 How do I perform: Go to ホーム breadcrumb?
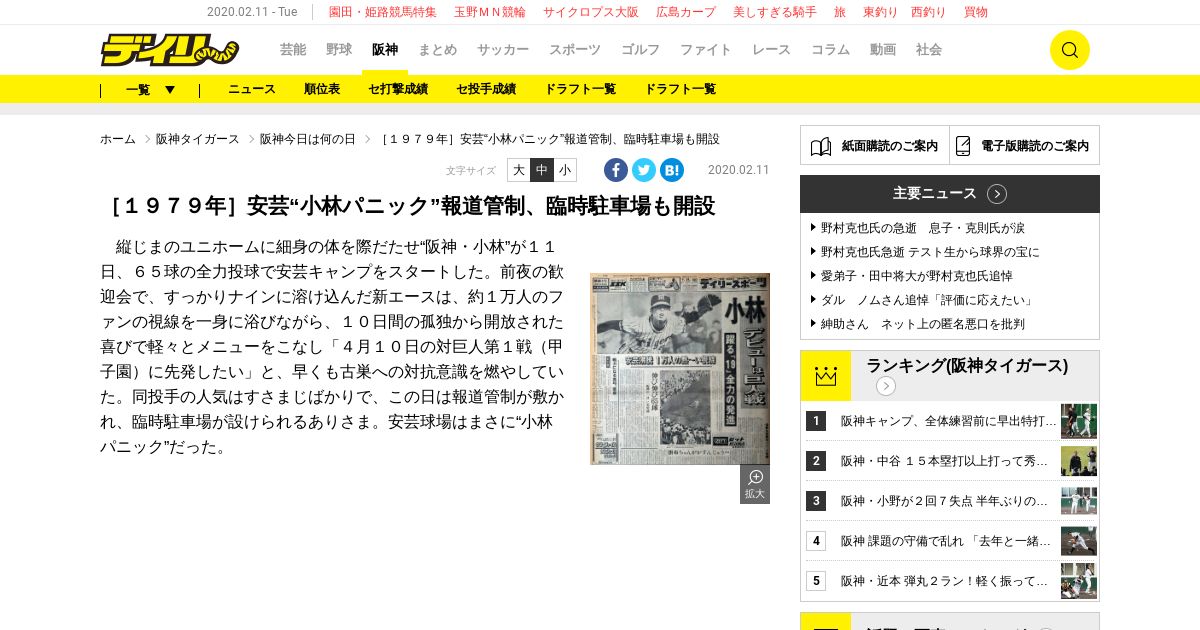click(118, 139)
